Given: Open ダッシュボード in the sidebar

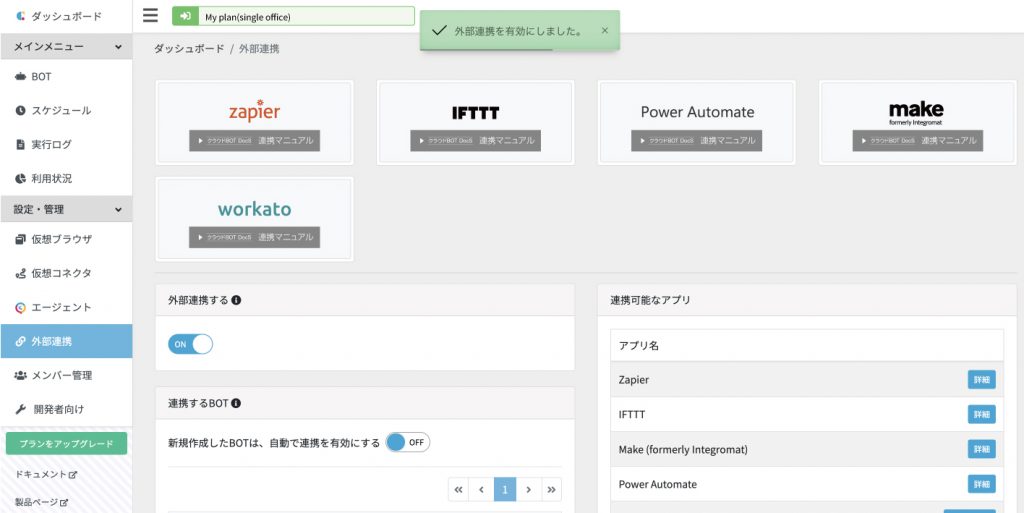Looking at the screenshot, I should click(66, 16).
